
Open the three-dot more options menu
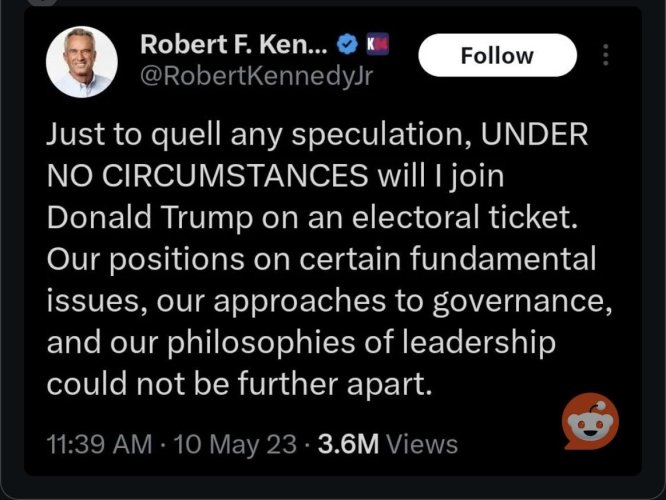[606, 55]
